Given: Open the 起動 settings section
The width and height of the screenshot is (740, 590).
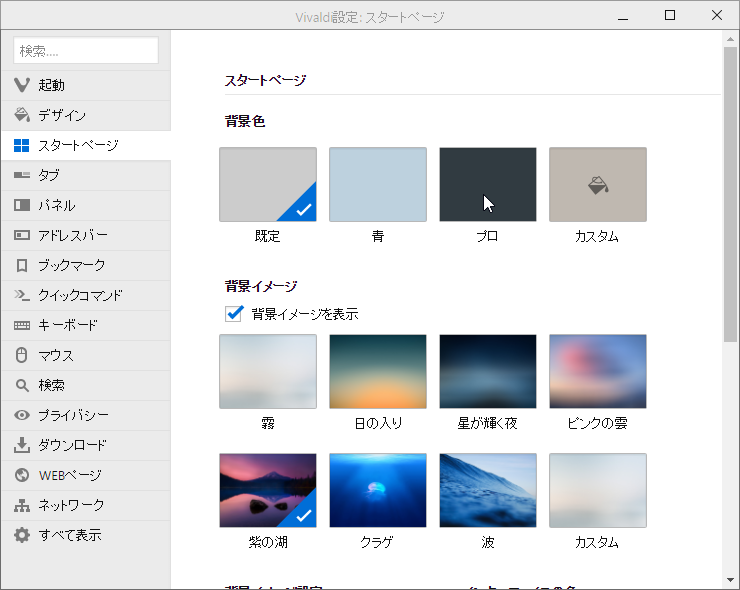Looking at the screenshot, I should 86,85.
